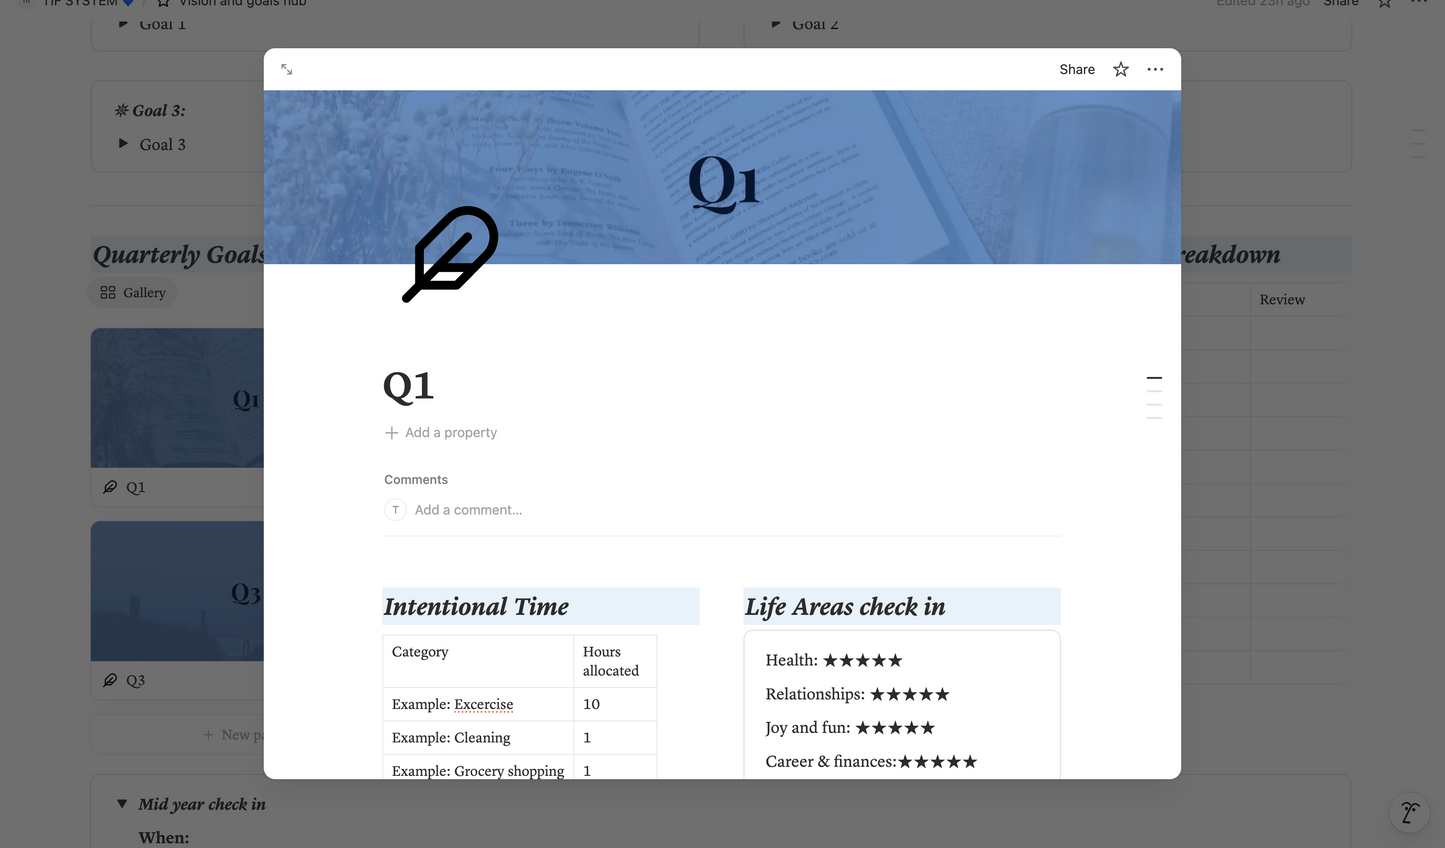Click the Q1 page title heading
The width and height of the screenshot is (1445, 848).
[x=408, y=387]
